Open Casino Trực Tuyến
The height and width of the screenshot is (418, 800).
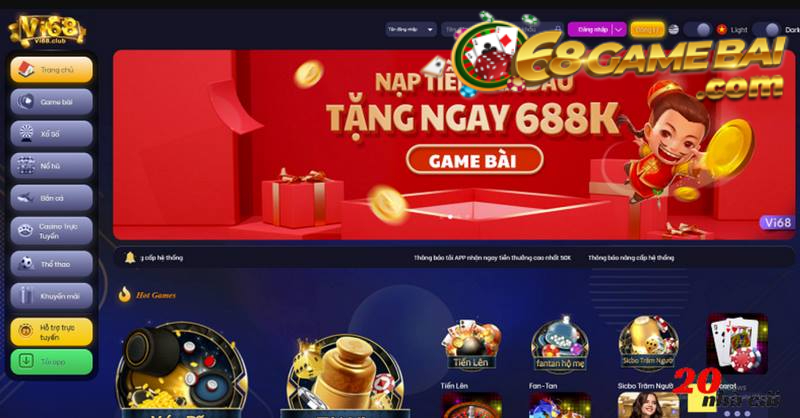point(52,231)
